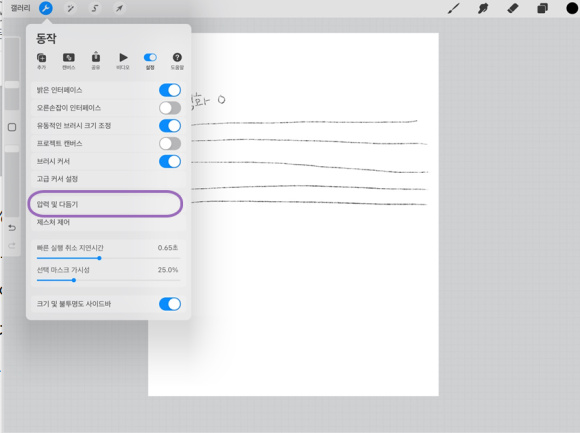Enable 오른손잡이 인터페이스 switch
This screenshot has width=580, height=433.
[170, 108]
